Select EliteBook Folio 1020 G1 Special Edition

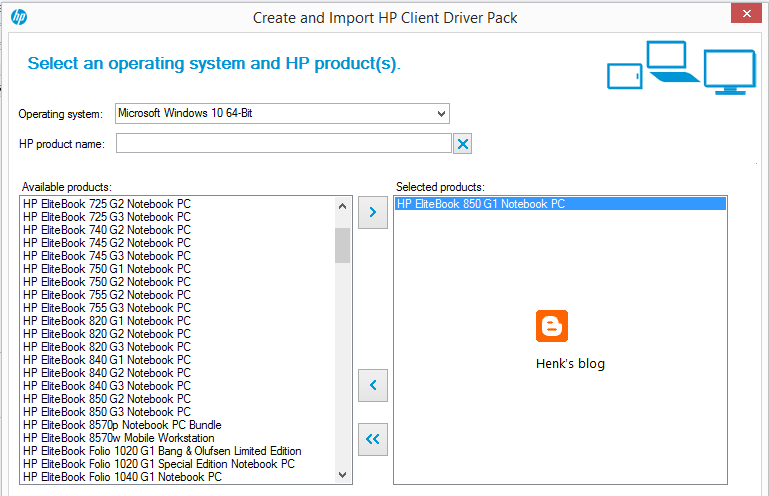pos(159,464)
